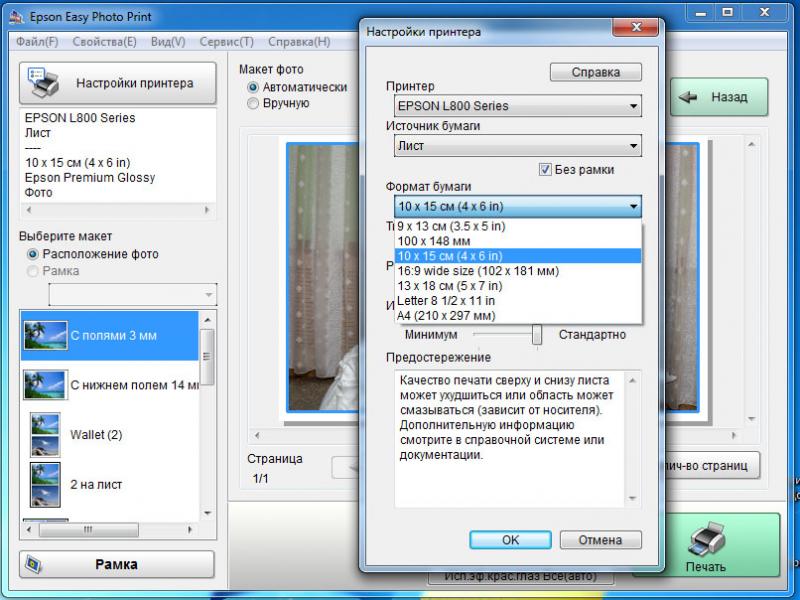Choose '9 x 13 см (3.5 x 5 in)' paper size
The image size is (800, 600).
tap(518, 226)
